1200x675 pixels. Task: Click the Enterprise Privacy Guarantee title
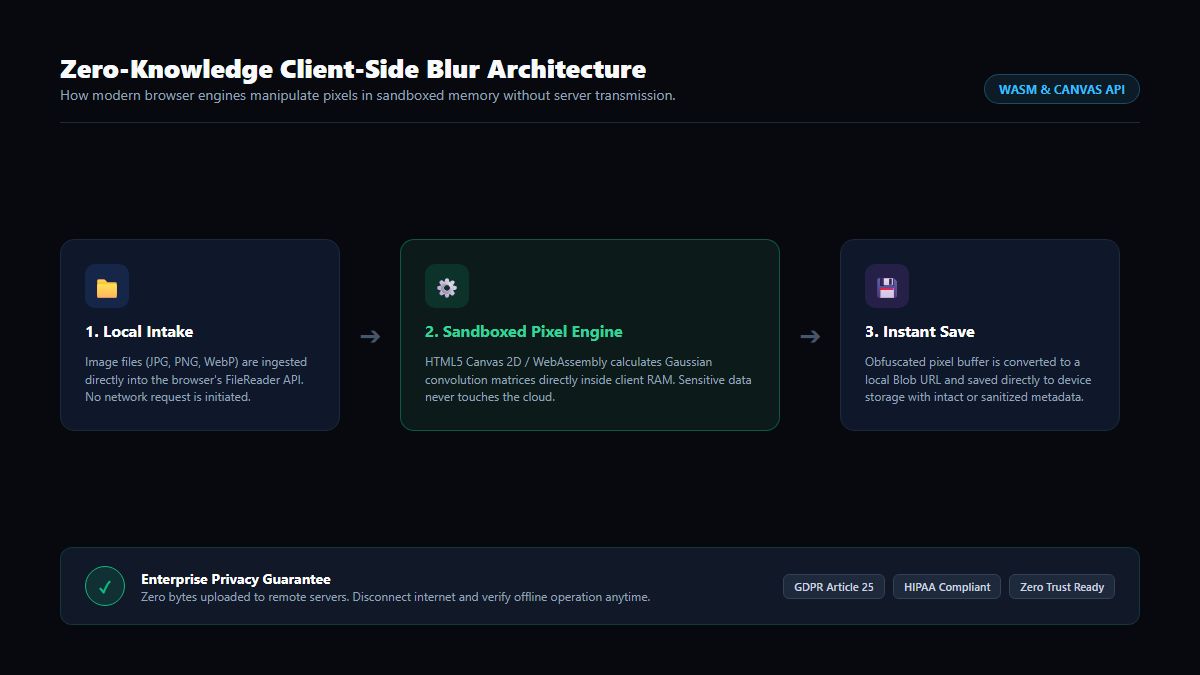[x=236, y=579]
